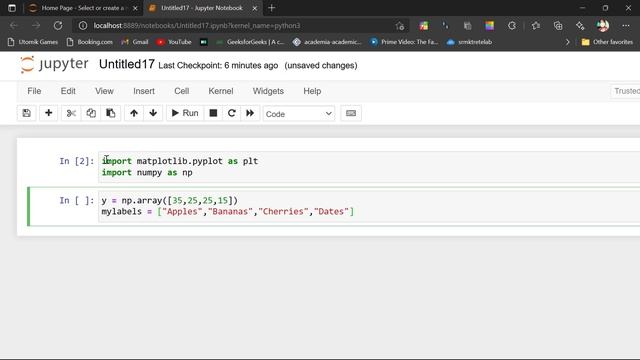This screenshot has height=360, width=640.
Task: Open a new browser tab
Action: (272, 8)
